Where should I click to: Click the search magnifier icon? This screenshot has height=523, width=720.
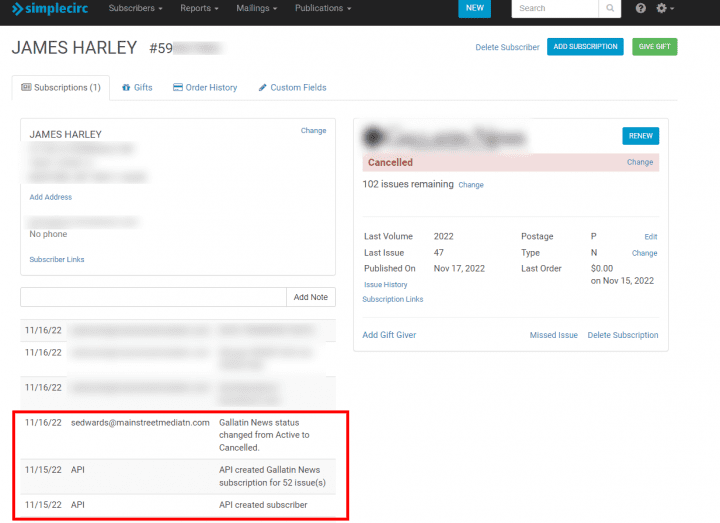pos(610,8)
